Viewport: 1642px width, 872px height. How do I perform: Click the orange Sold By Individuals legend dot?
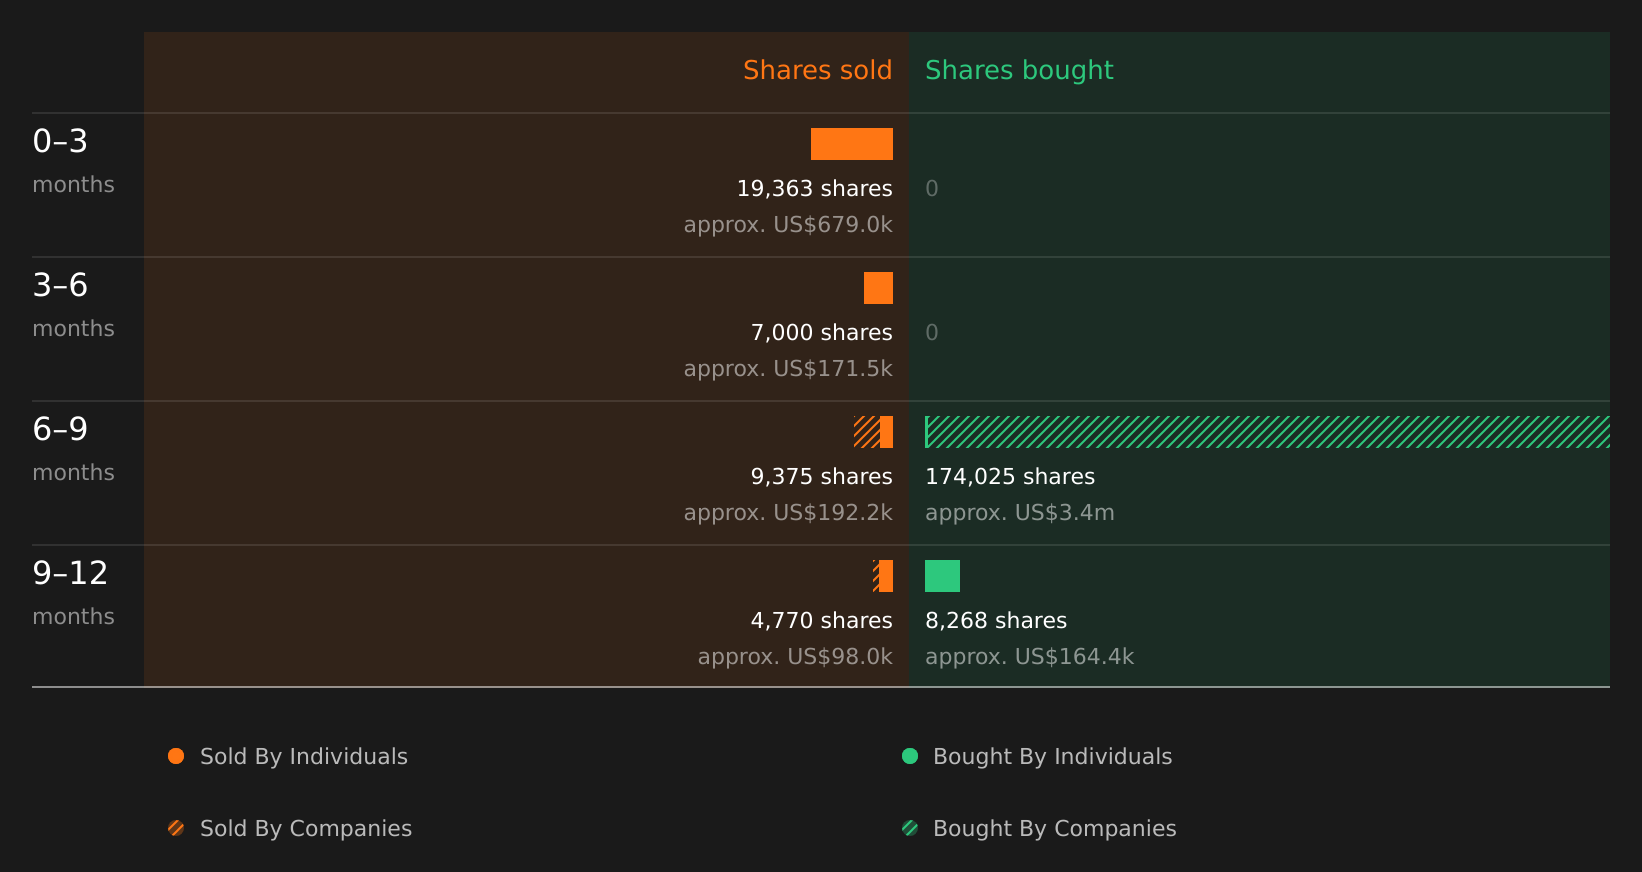[176, 756]
